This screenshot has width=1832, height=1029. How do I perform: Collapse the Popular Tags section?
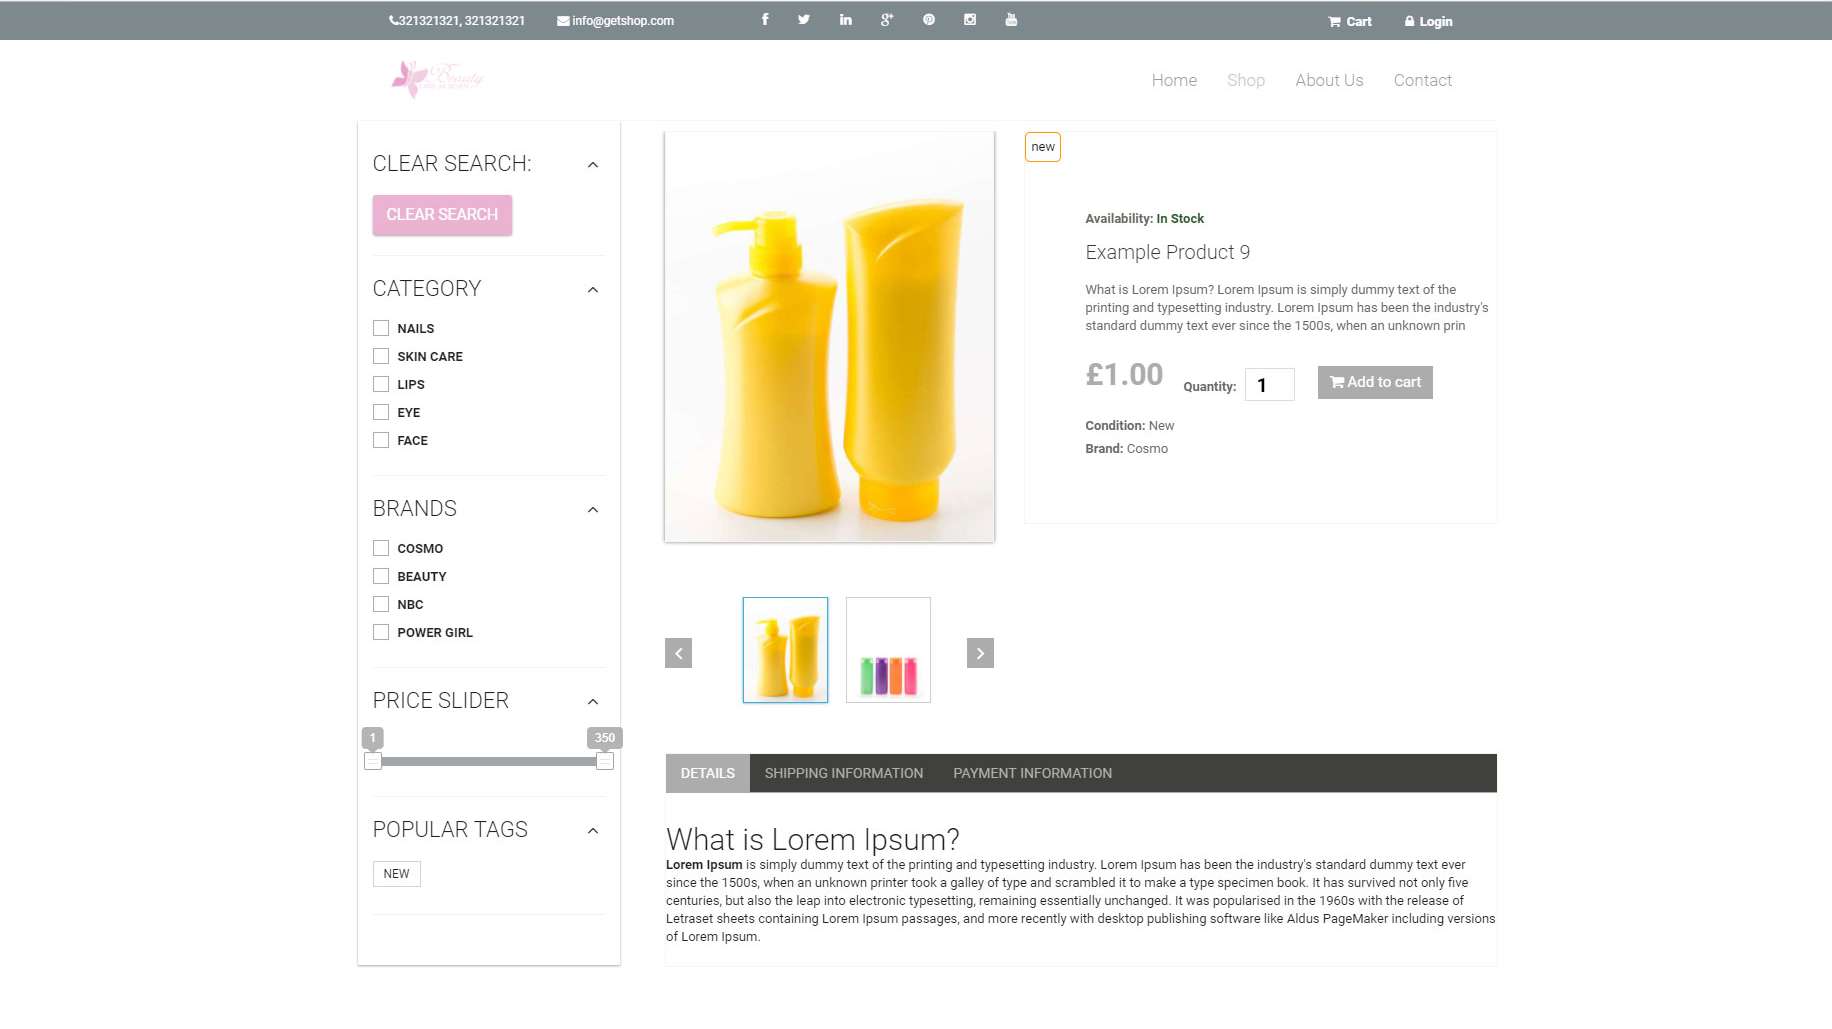(x=593, y=831)
